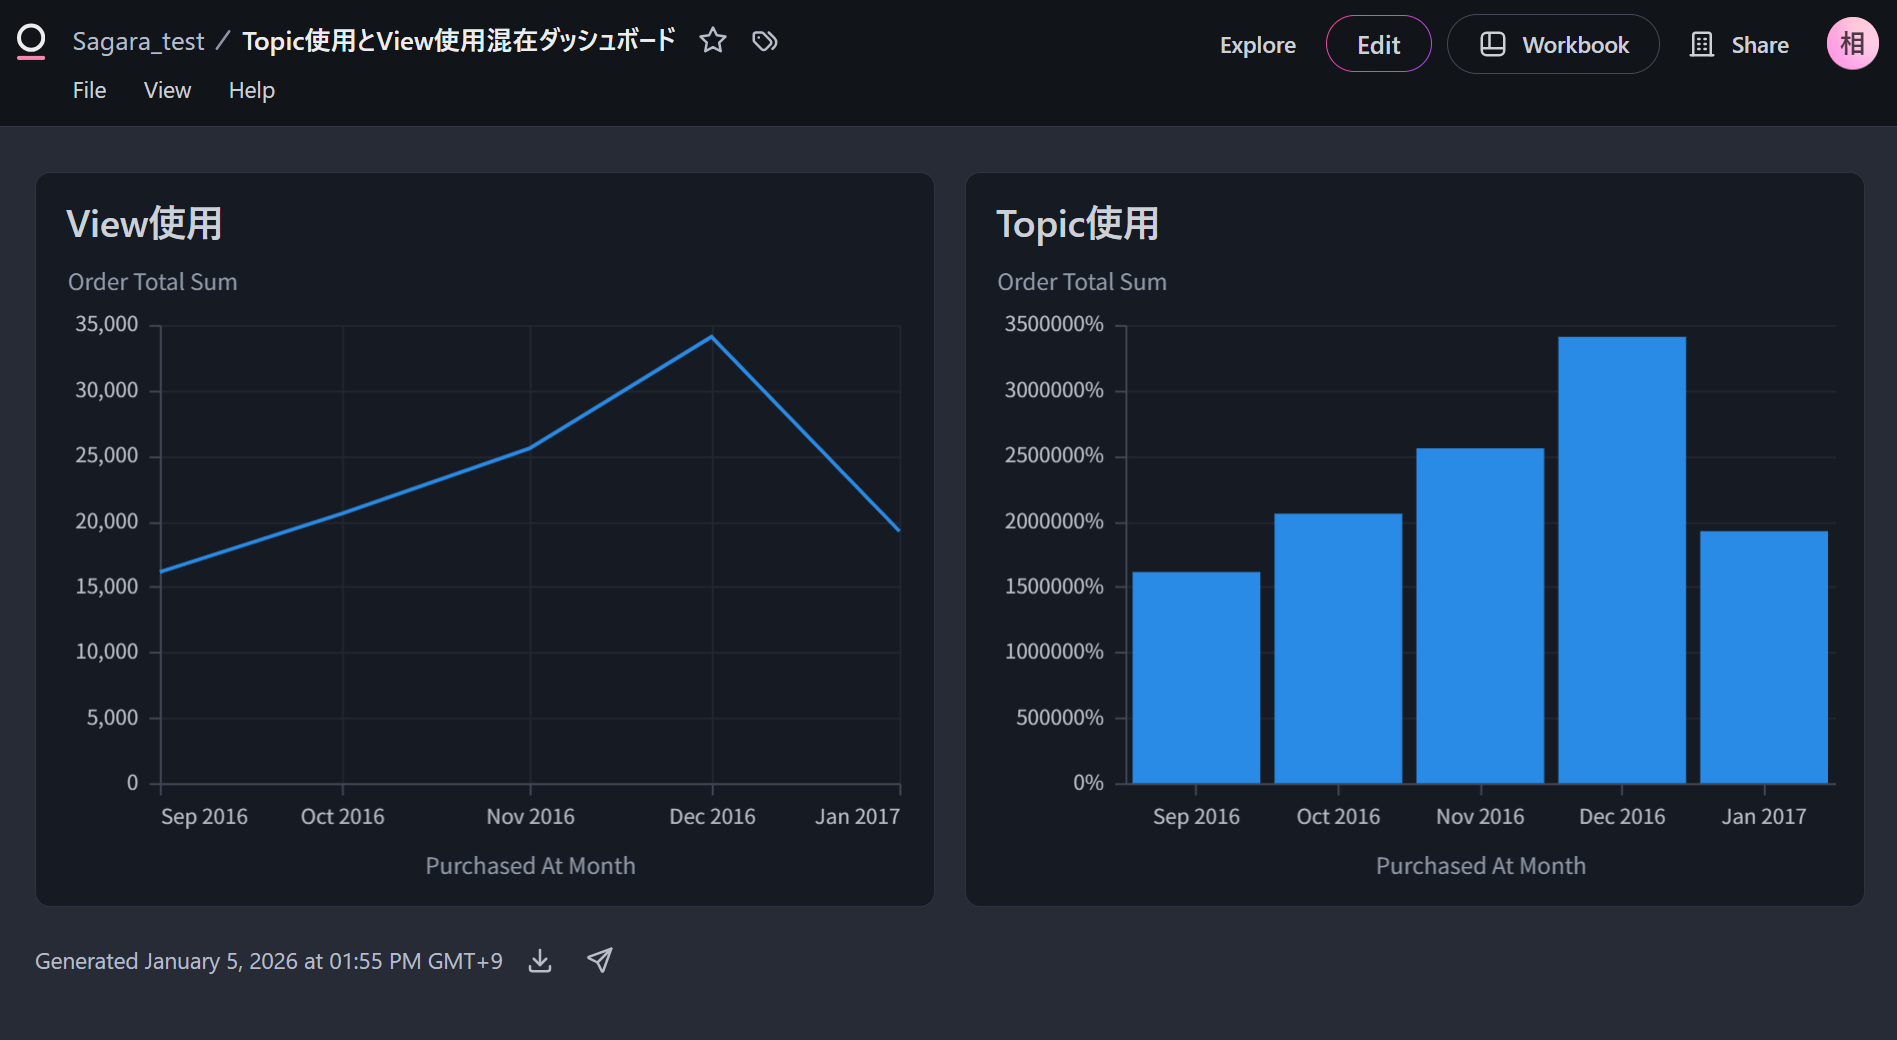
Task: Open the labels tag icon
Action: pyautogui.click(x=765, y=41)
